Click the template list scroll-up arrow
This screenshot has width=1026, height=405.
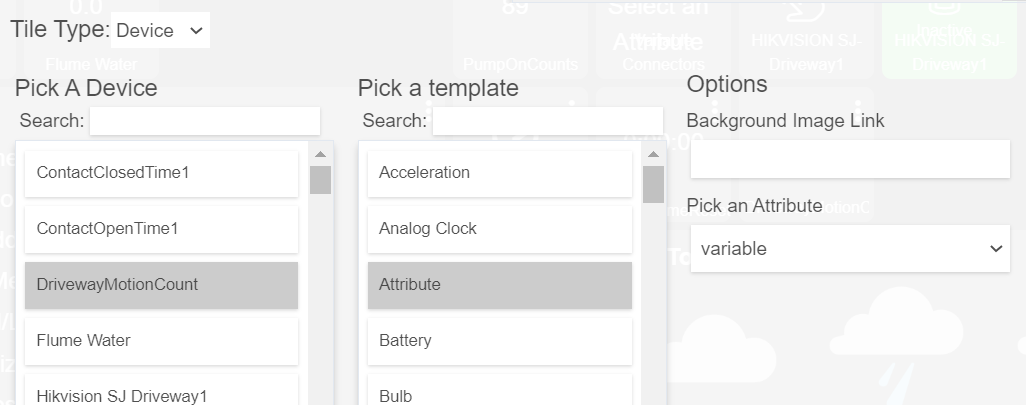(x=654, y=154)
